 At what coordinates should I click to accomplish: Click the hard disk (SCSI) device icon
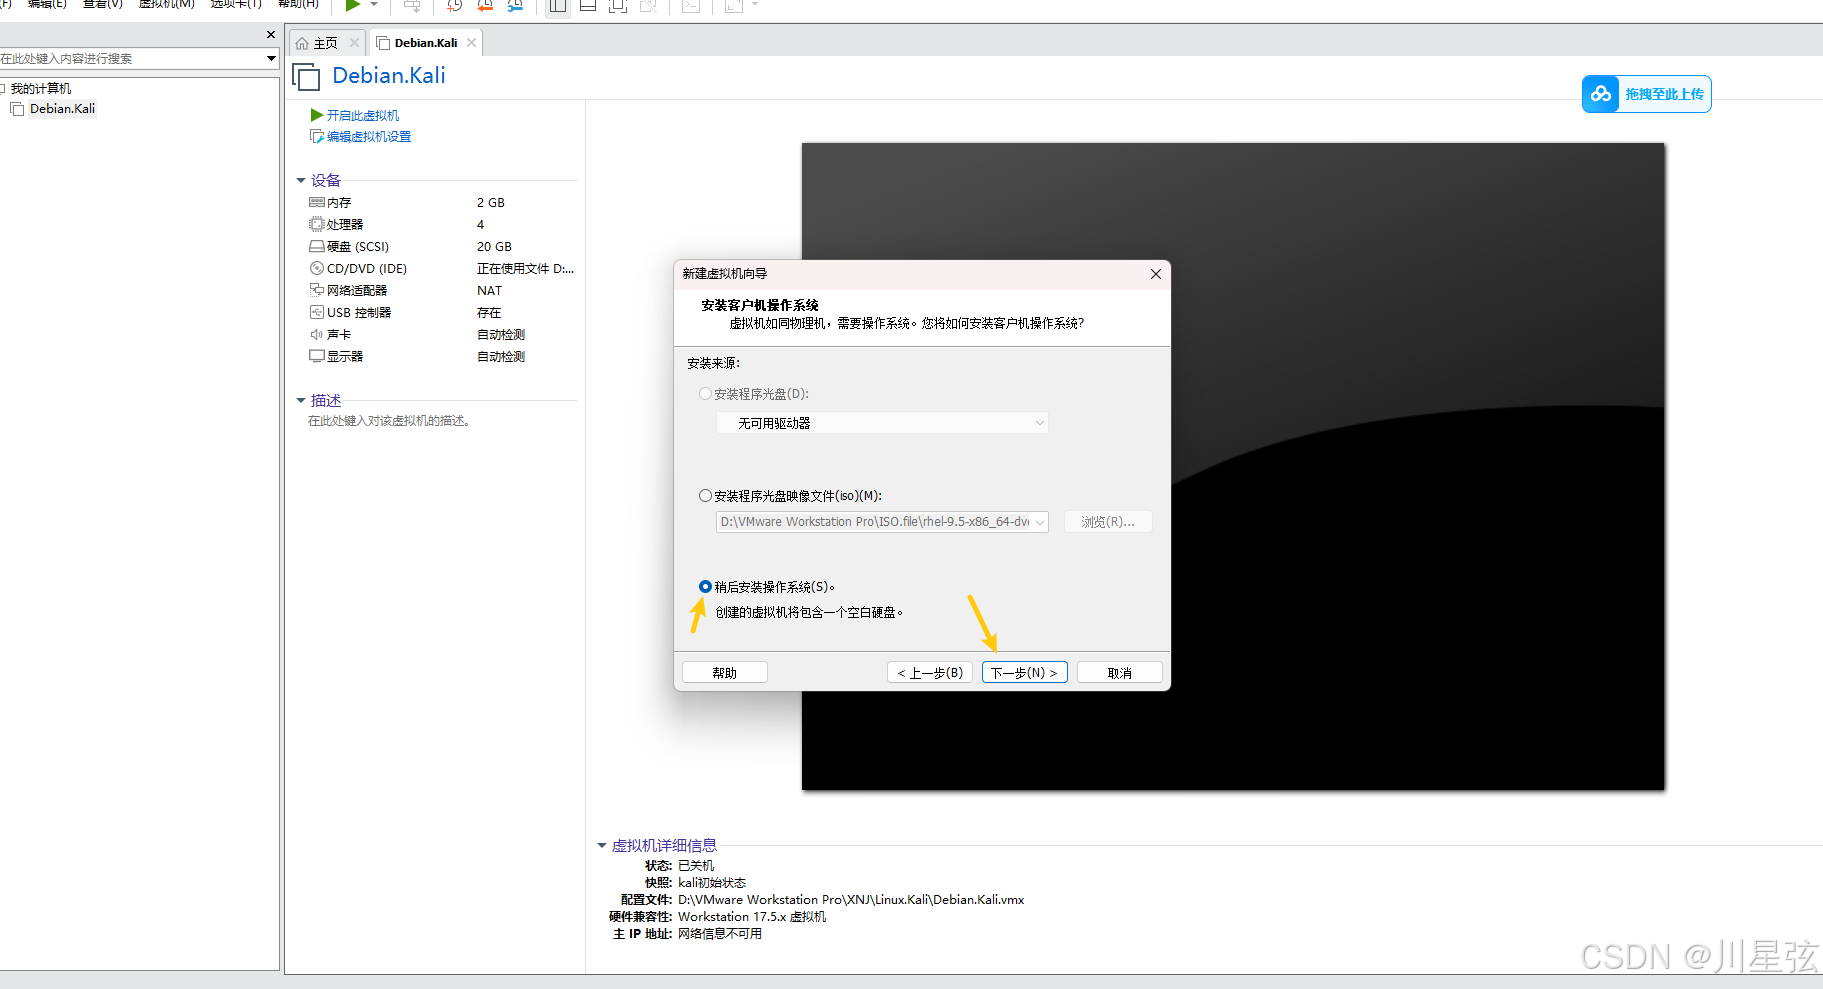[x=317, y=246]
